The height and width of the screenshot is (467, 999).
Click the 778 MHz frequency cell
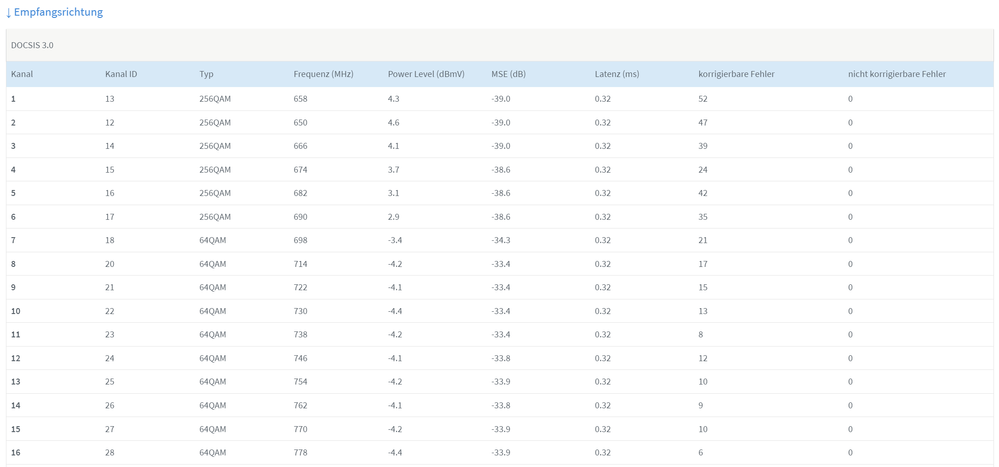[301, 452]
